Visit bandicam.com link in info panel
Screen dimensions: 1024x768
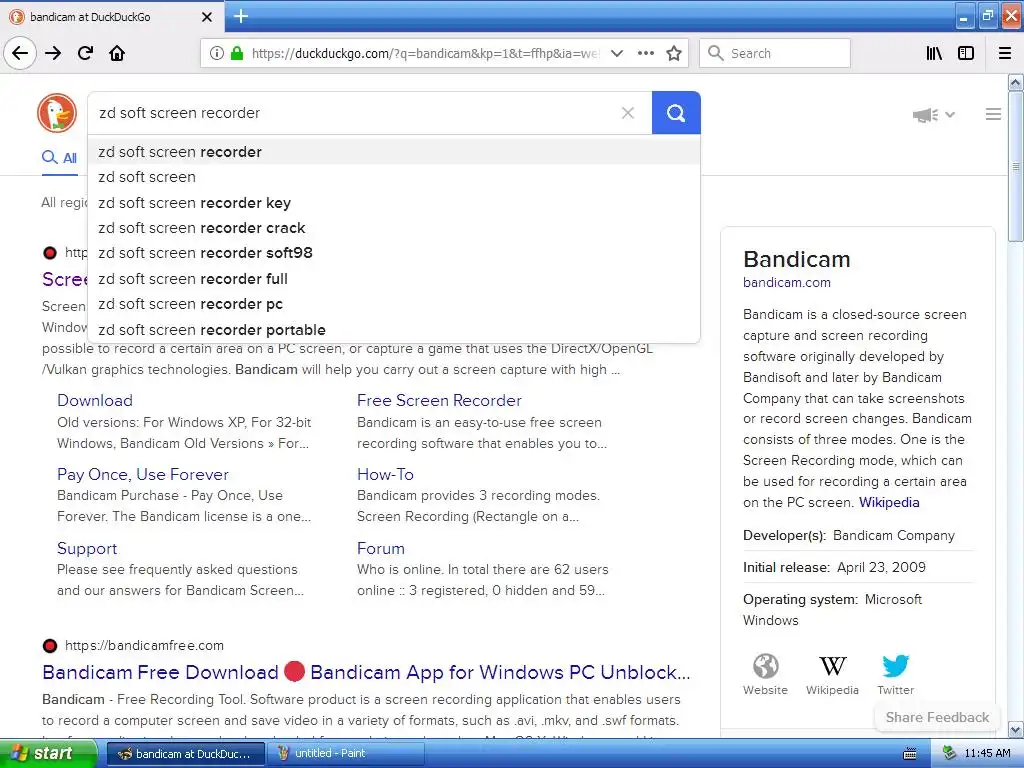pos(787,283)
